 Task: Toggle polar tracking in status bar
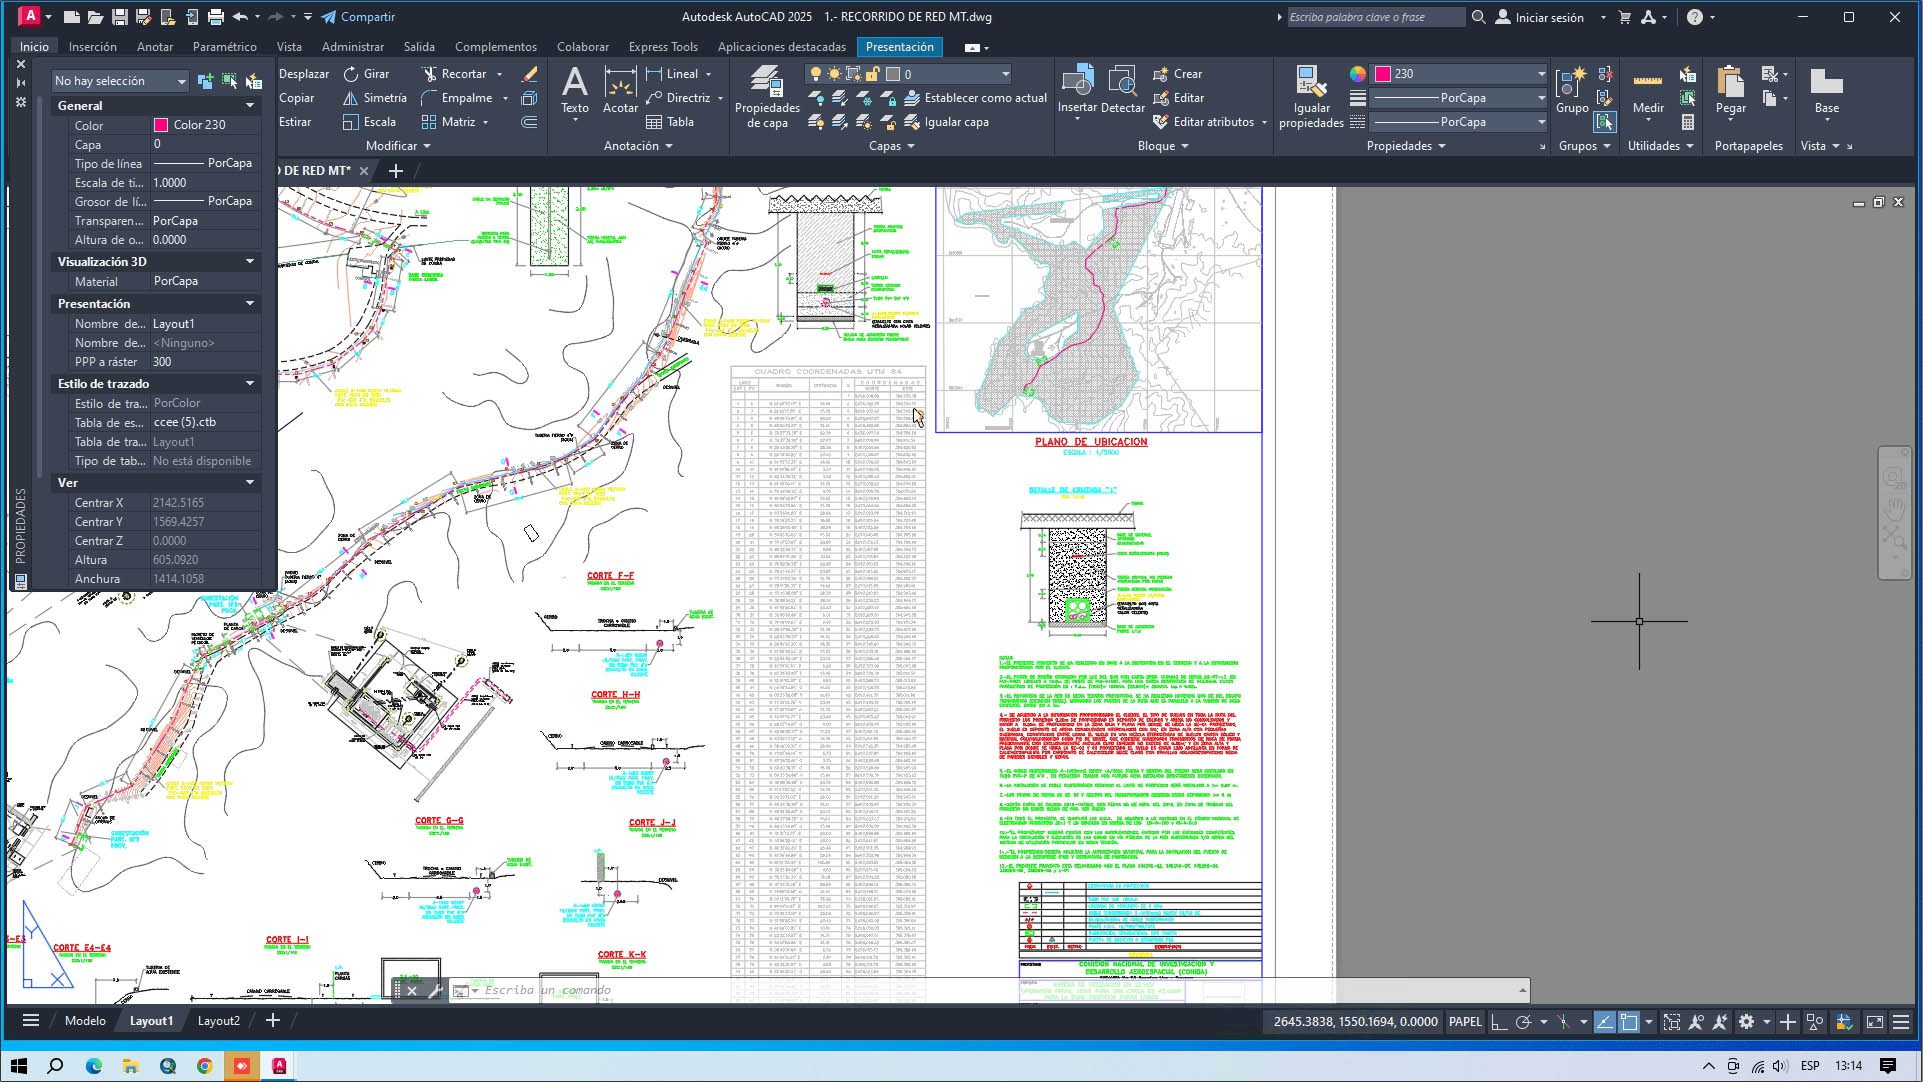coord(1523,1022)
